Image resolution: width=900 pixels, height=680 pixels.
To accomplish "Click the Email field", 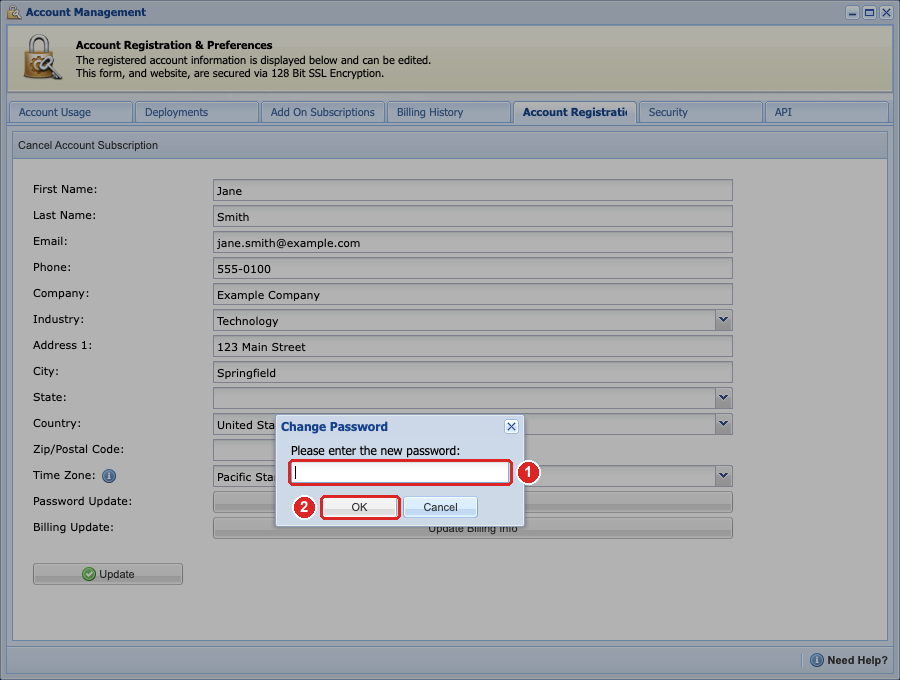I will 472,242.
